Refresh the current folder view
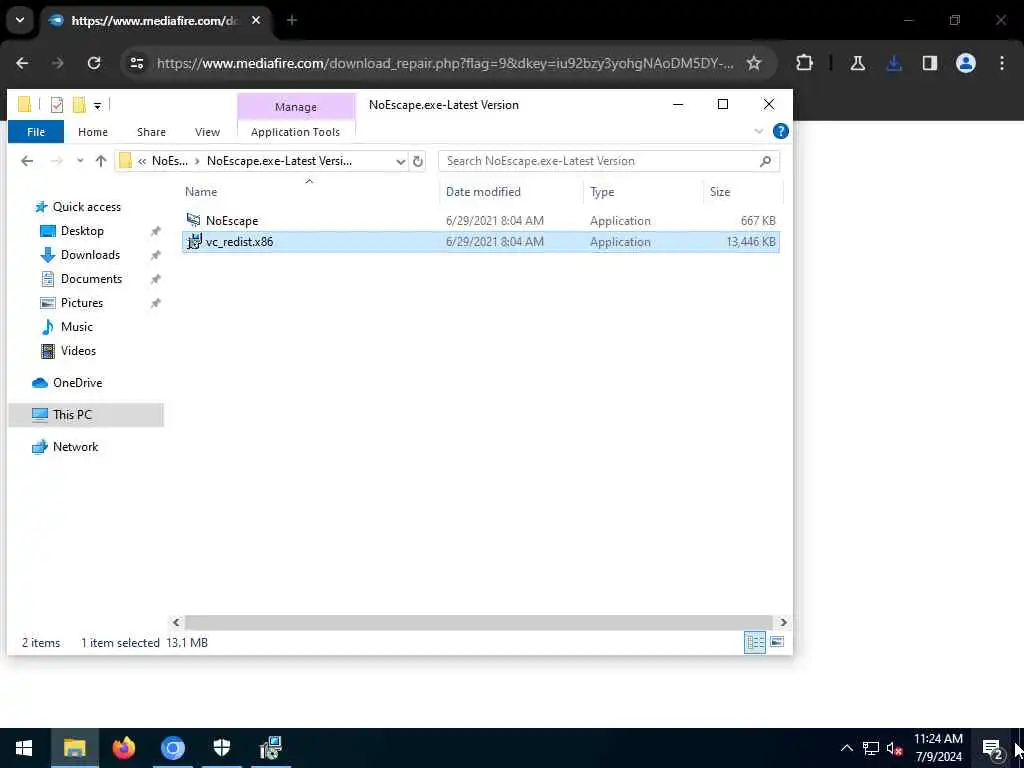The height and width of the screenshot is (768, 1024). click(418, 161)
